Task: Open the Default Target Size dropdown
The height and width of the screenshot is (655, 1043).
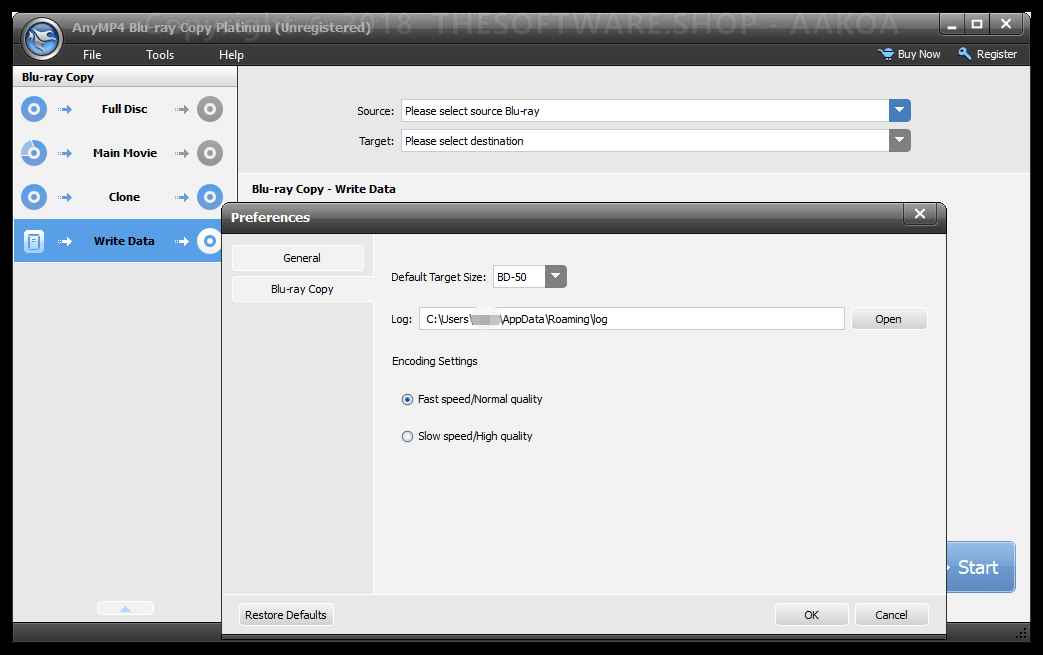Action: click(x=555, y=277)
